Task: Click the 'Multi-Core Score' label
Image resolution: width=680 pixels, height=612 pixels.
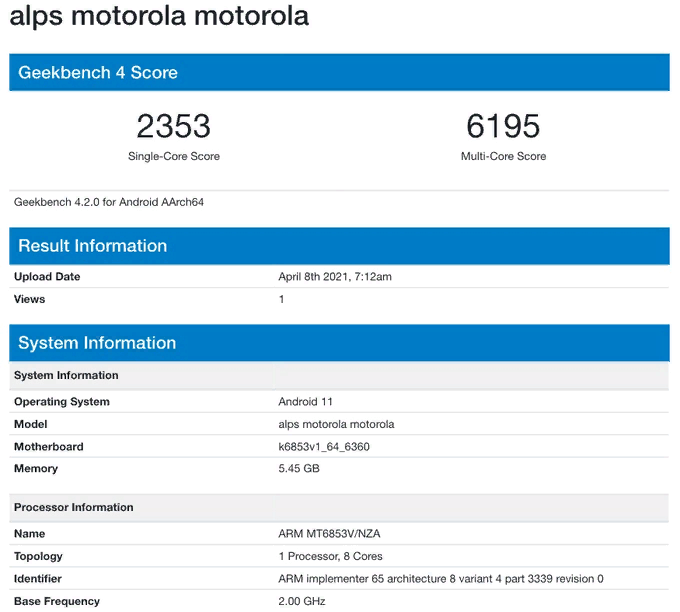Action: (503, 156)
